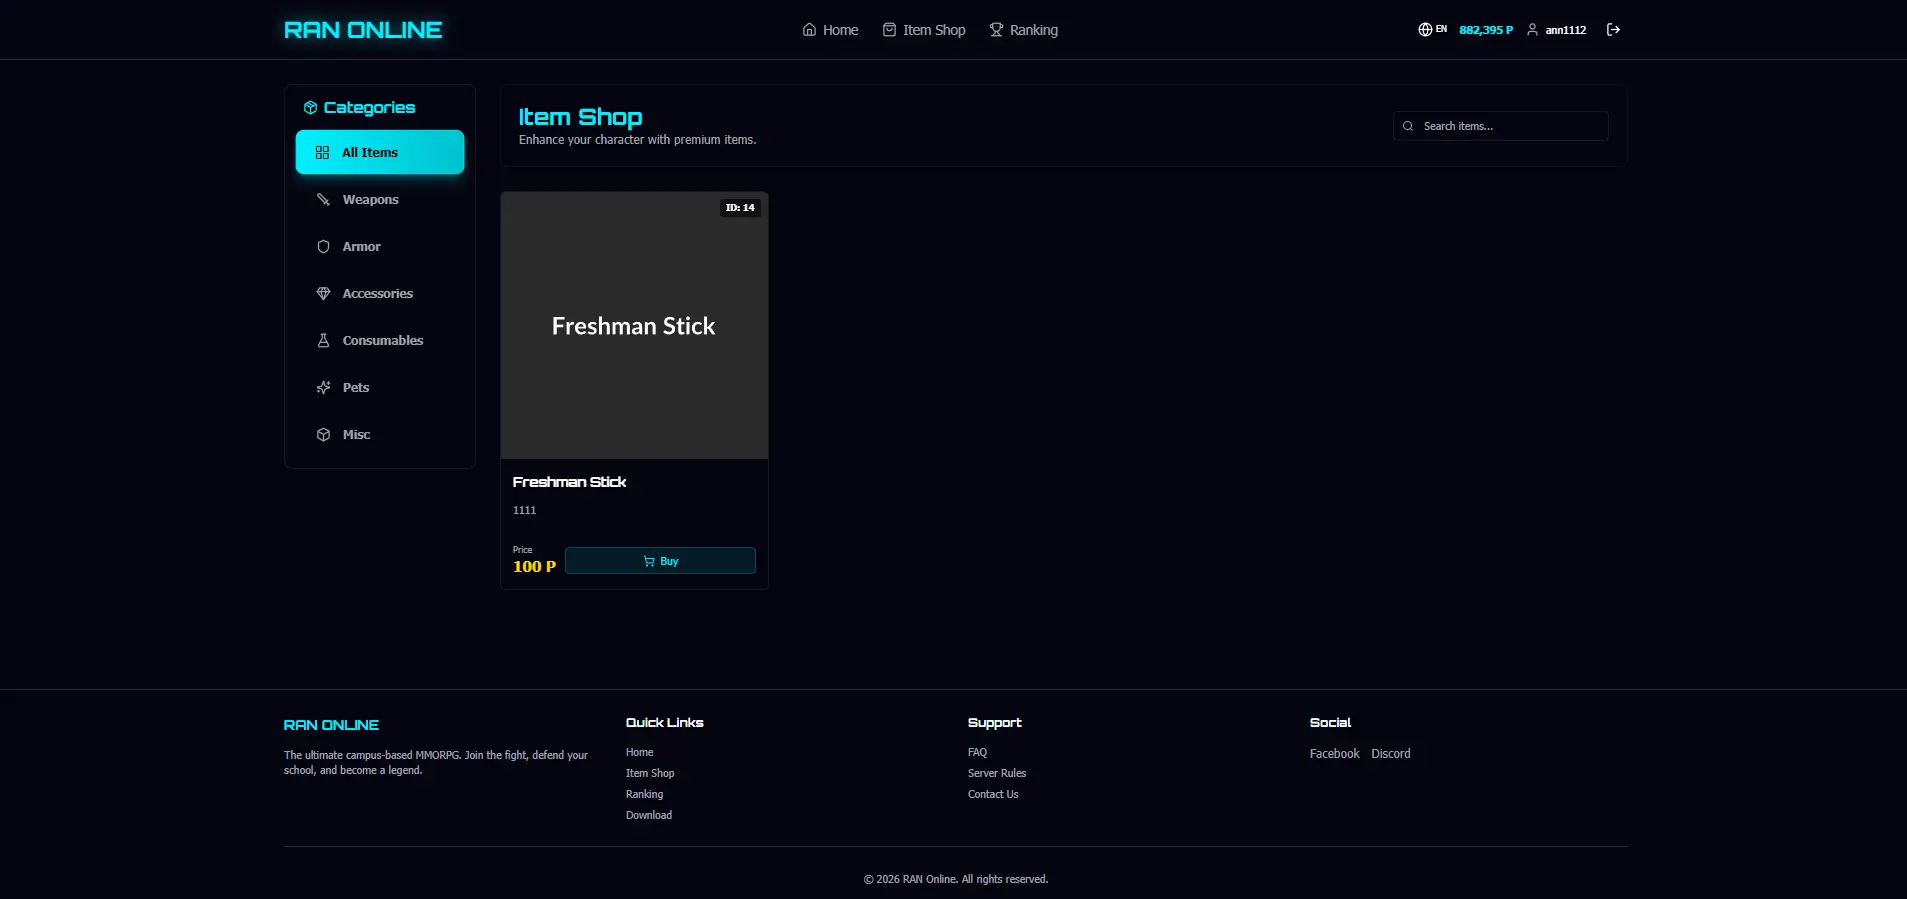The image size is (1907, 899).
Task: Select the Weapons category
Action: coord(380,199)
